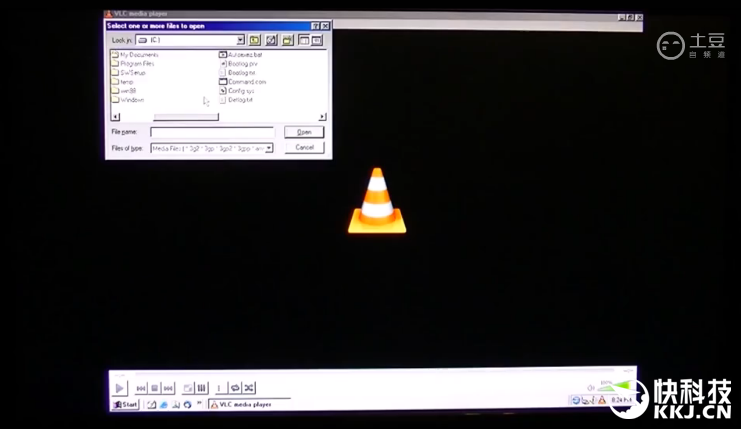Image resolution: width=741 pixels, height=429 pixels.
Task: Skip to previous track in VLC
Action: pyautogui.click(x=141, y=388)
